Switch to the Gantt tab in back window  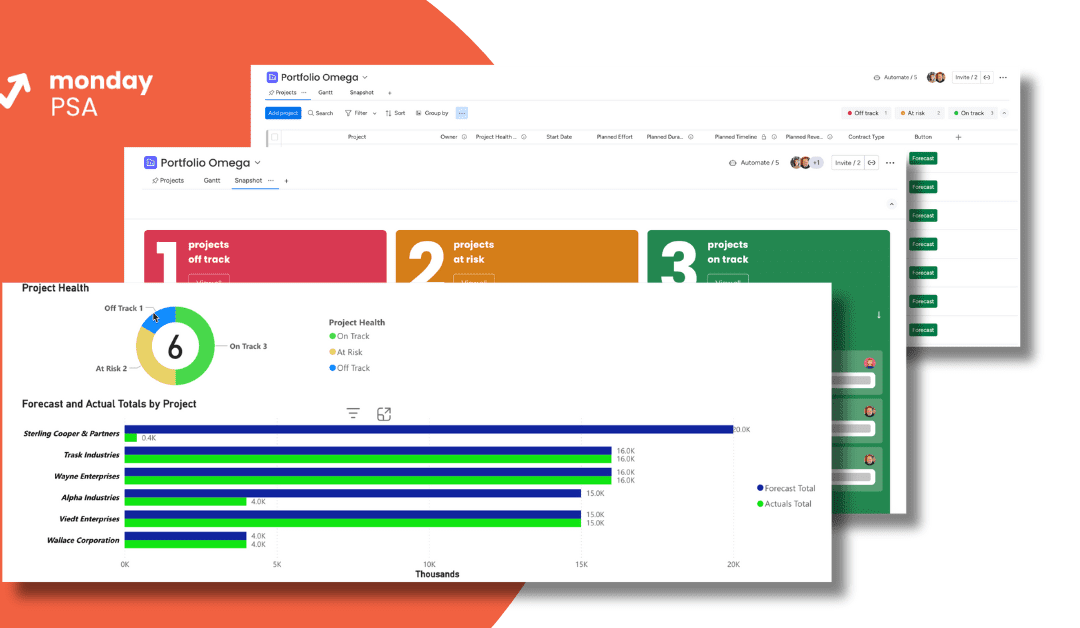326,92
